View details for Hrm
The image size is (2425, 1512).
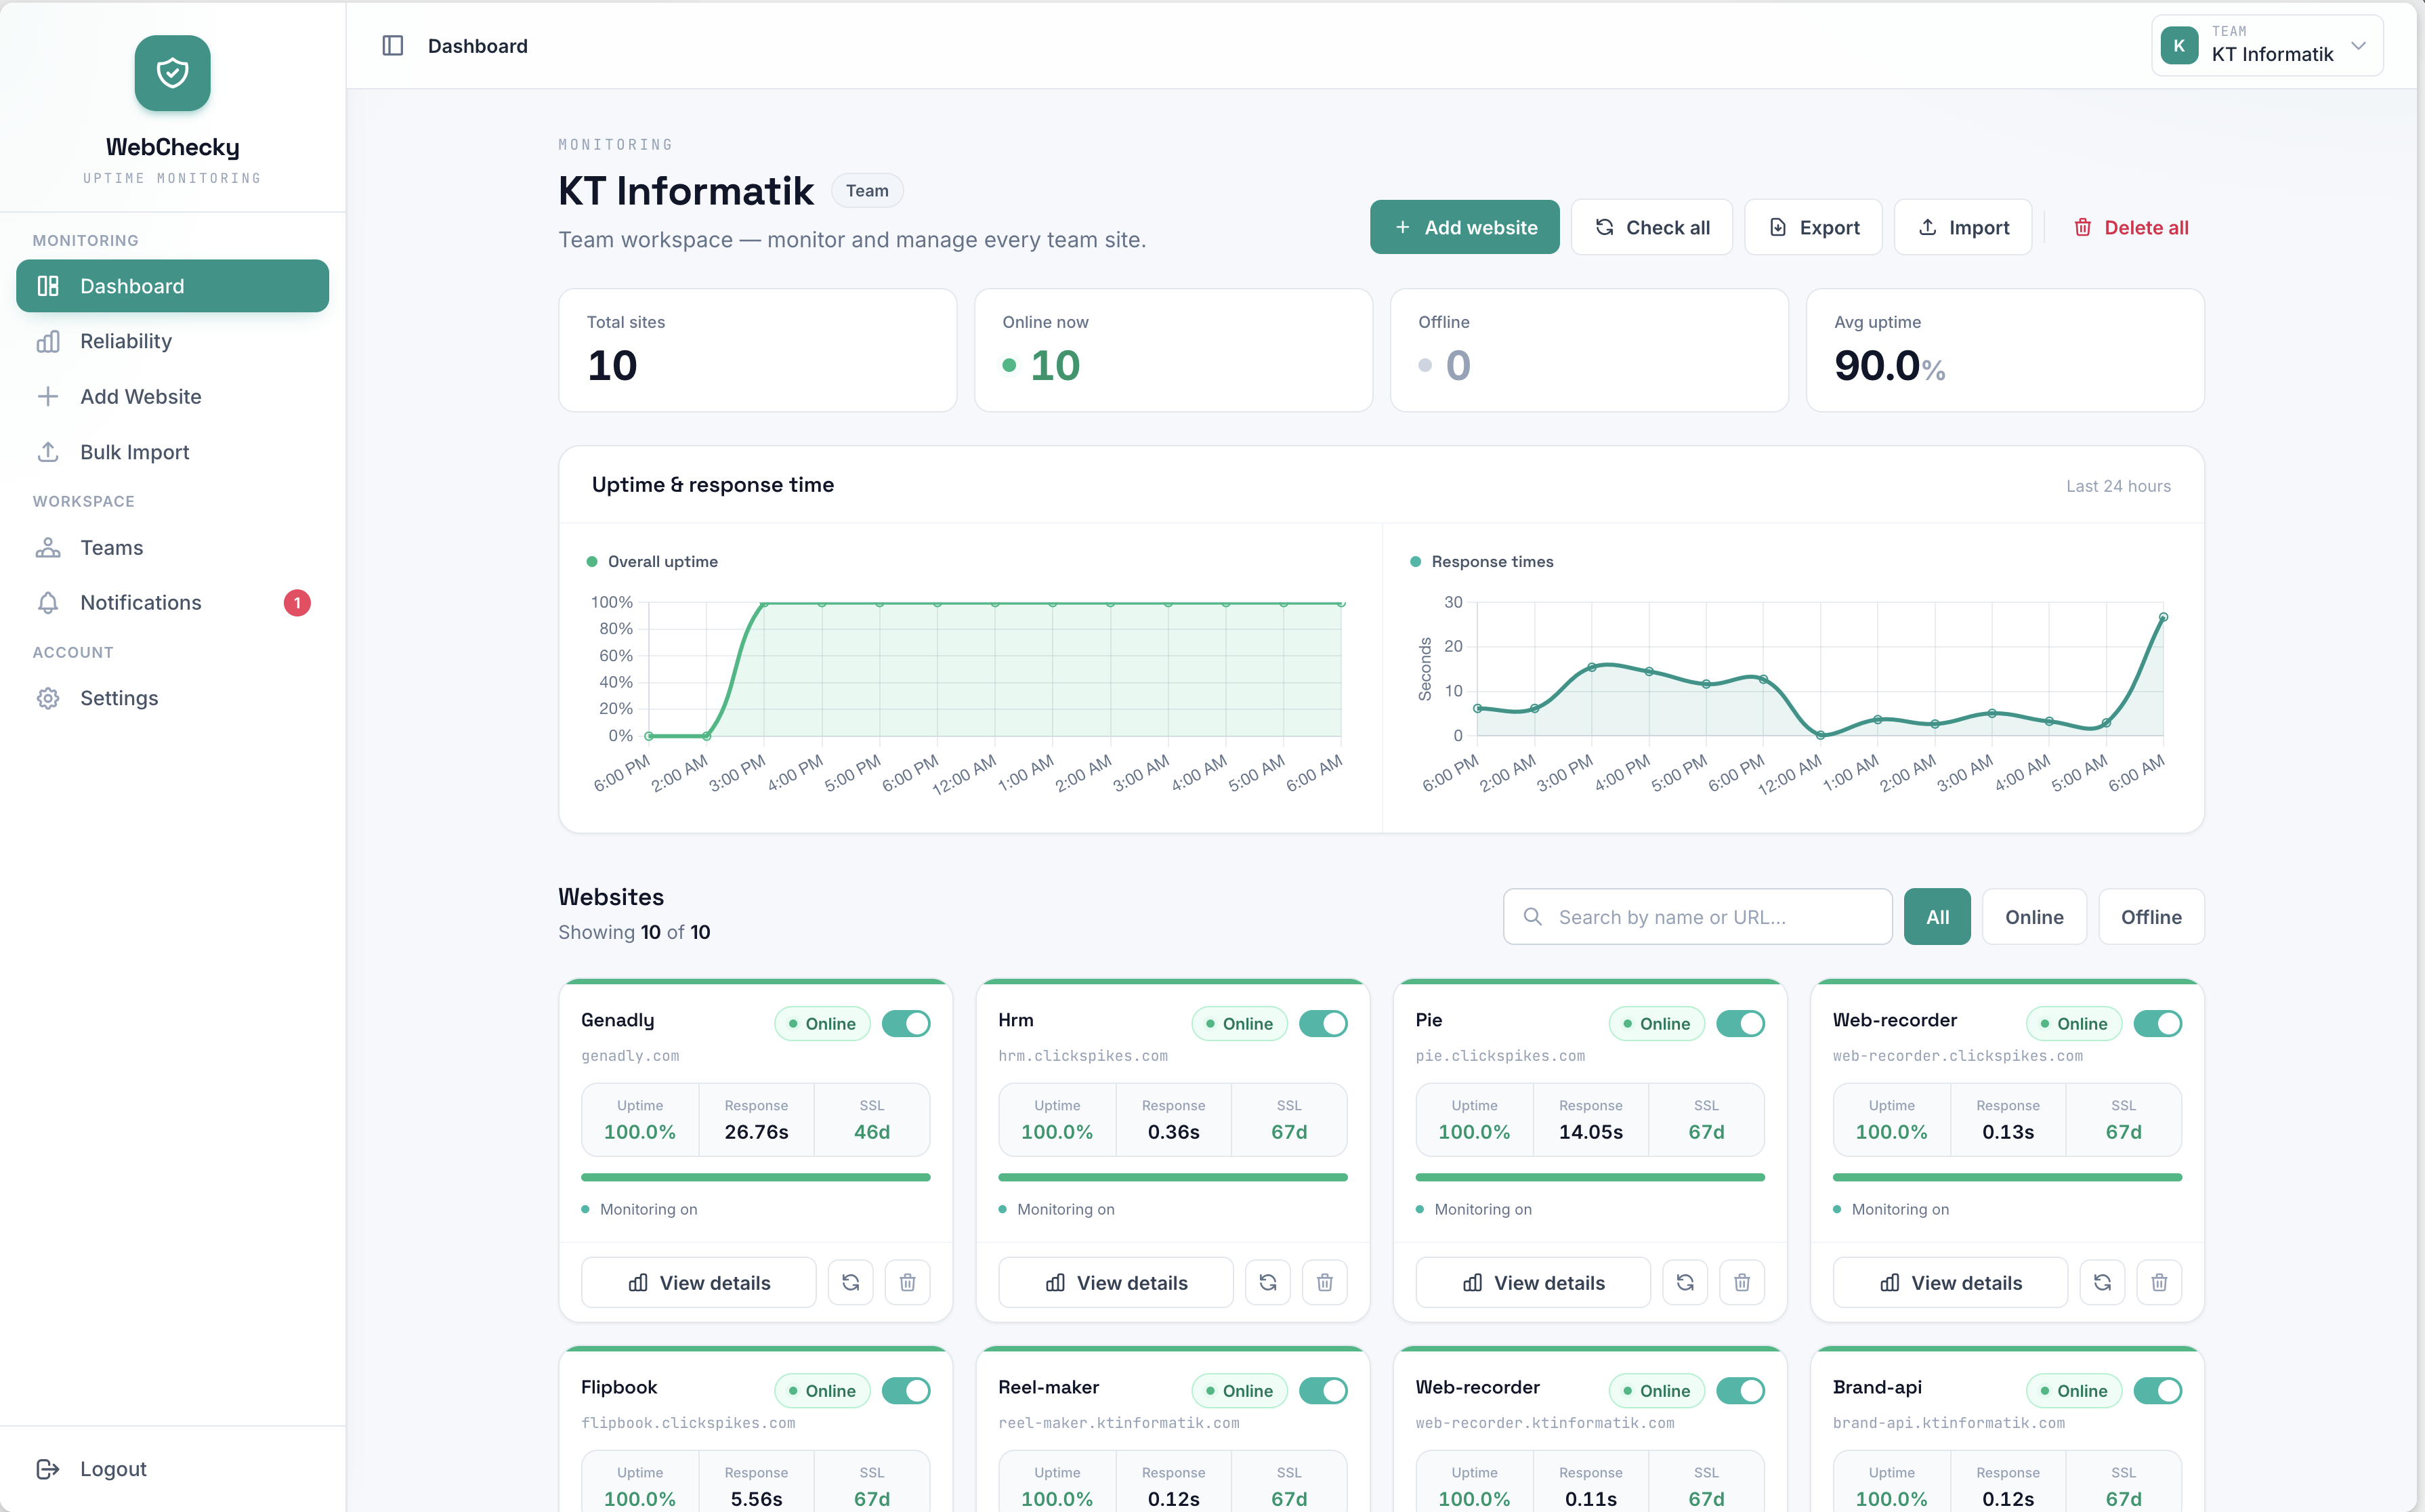point(1116,1282)
